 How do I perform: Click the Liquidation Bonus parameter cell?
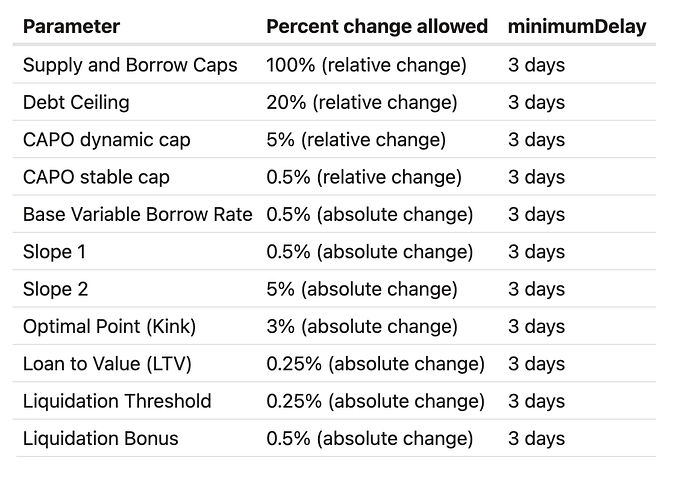click(x=100, y=438)
